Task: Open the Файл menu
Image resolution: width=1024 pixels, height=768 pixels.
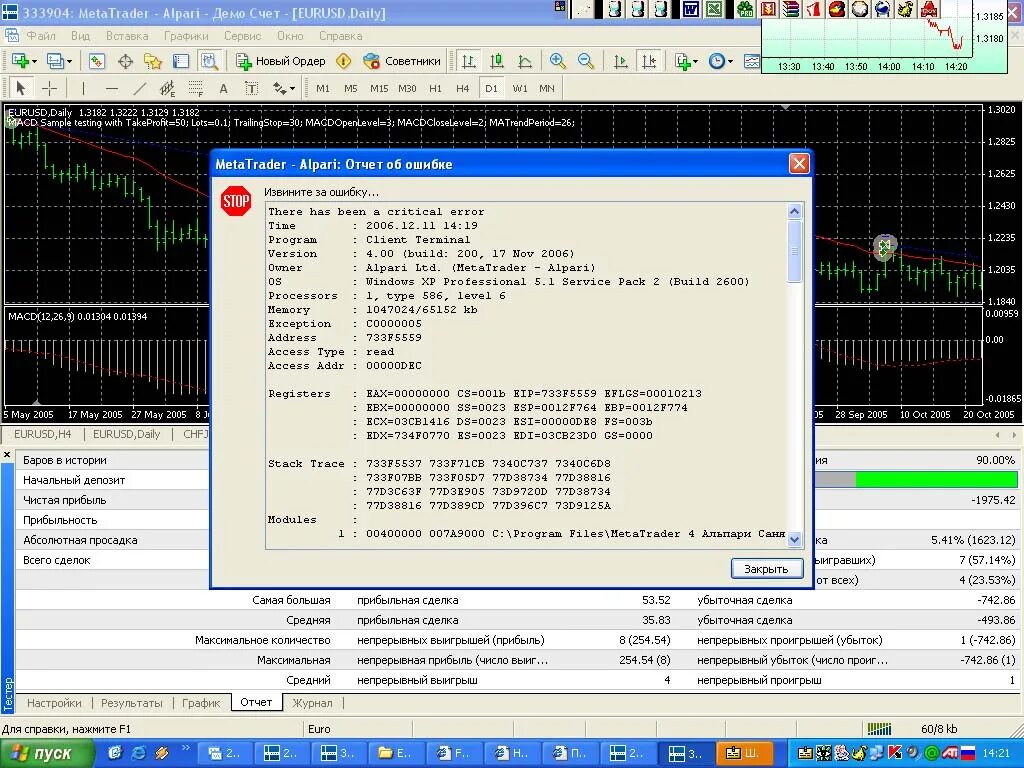Action: pyautogui.click(x=40, y=36)
